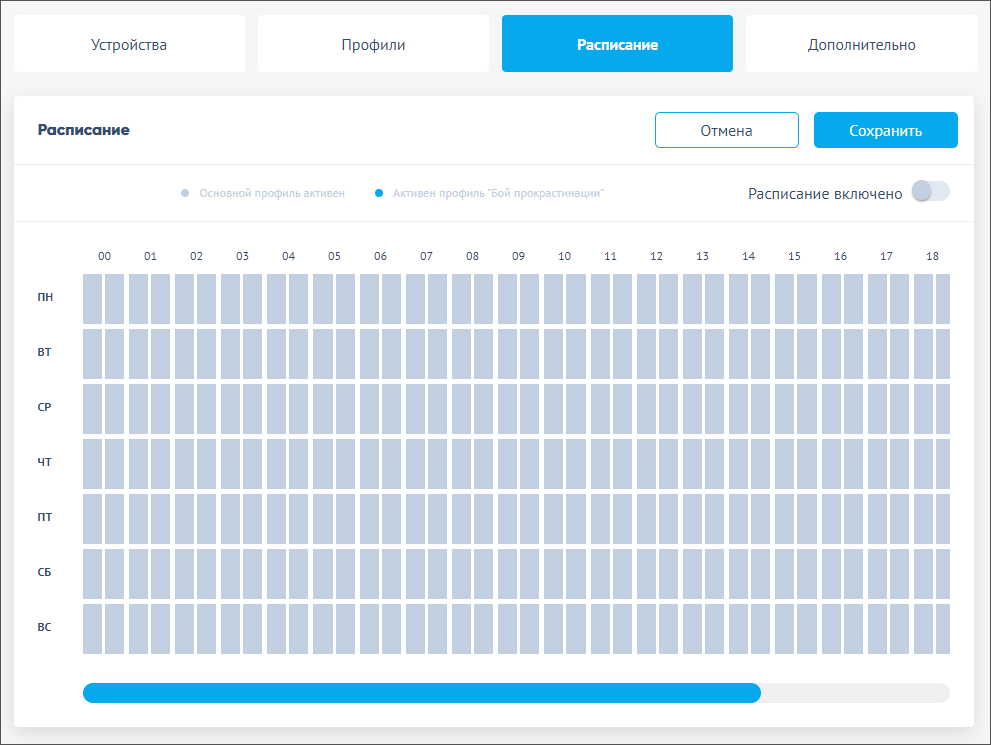
Task: Click the Отмена button
Action: click(x=726, y=130)
